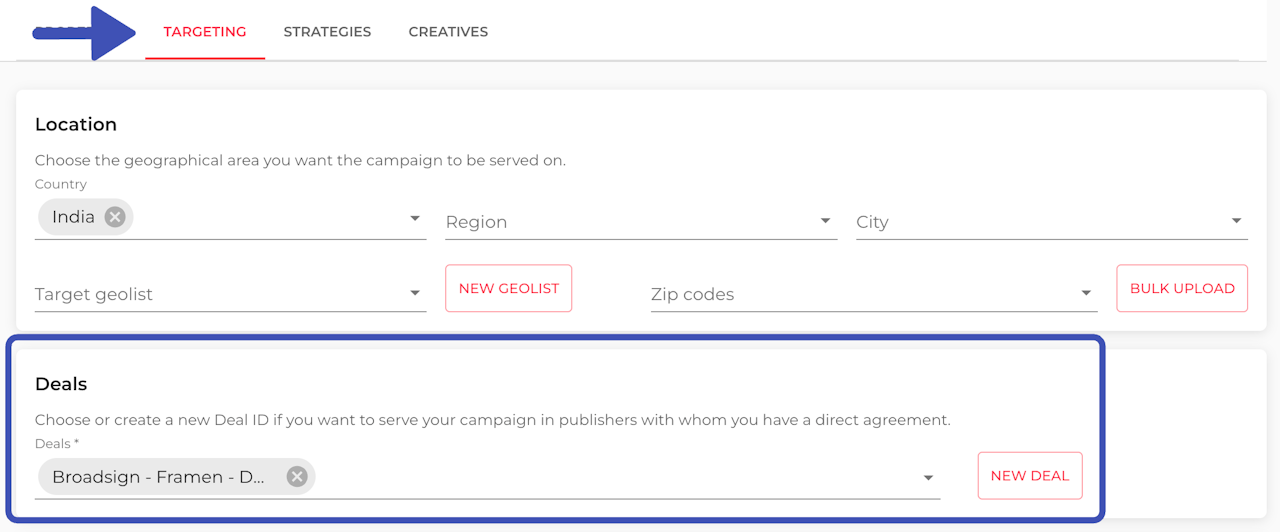The width and height of the screenshot is (1280, 532).
Task: Open the Country dropdown arrow
Action: pyautogui.click(x=415, y=219)
